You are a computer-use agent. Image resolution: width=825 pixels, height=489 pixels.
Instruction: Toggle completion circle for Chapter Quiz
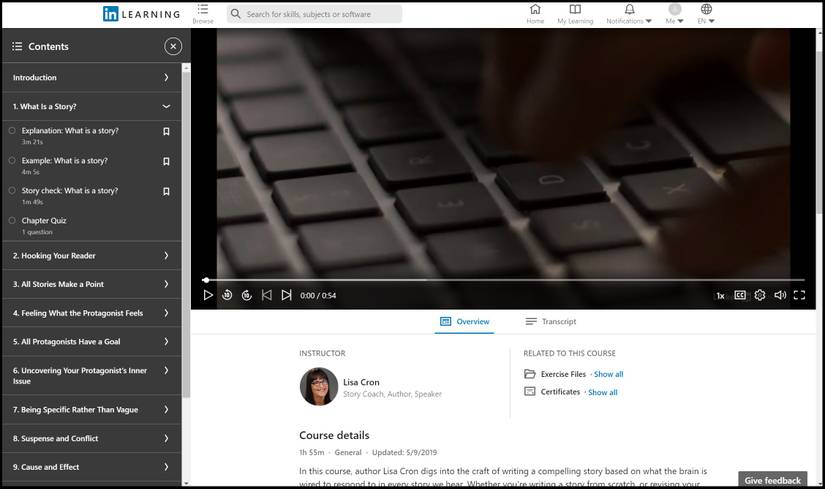tap(12, 220)
